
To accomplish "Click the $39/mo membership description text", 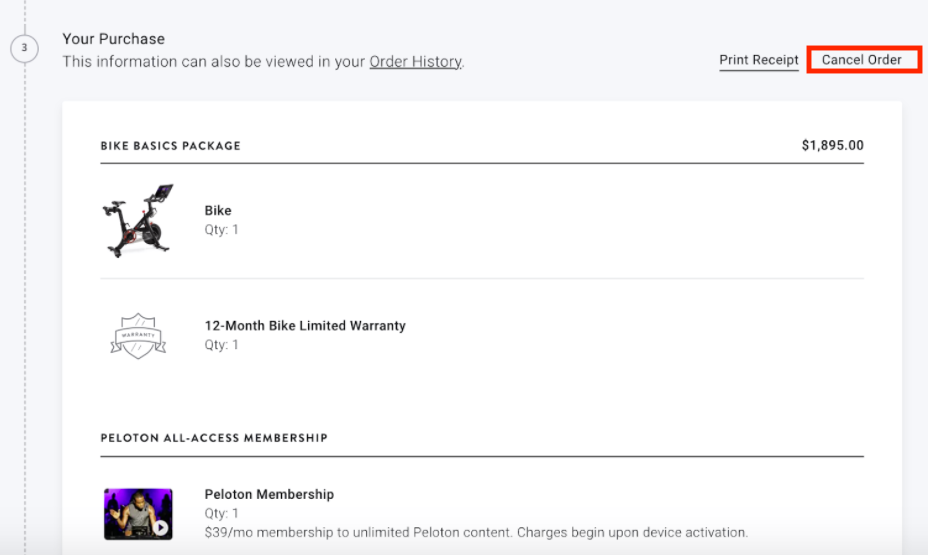I will tap(476, 532).
